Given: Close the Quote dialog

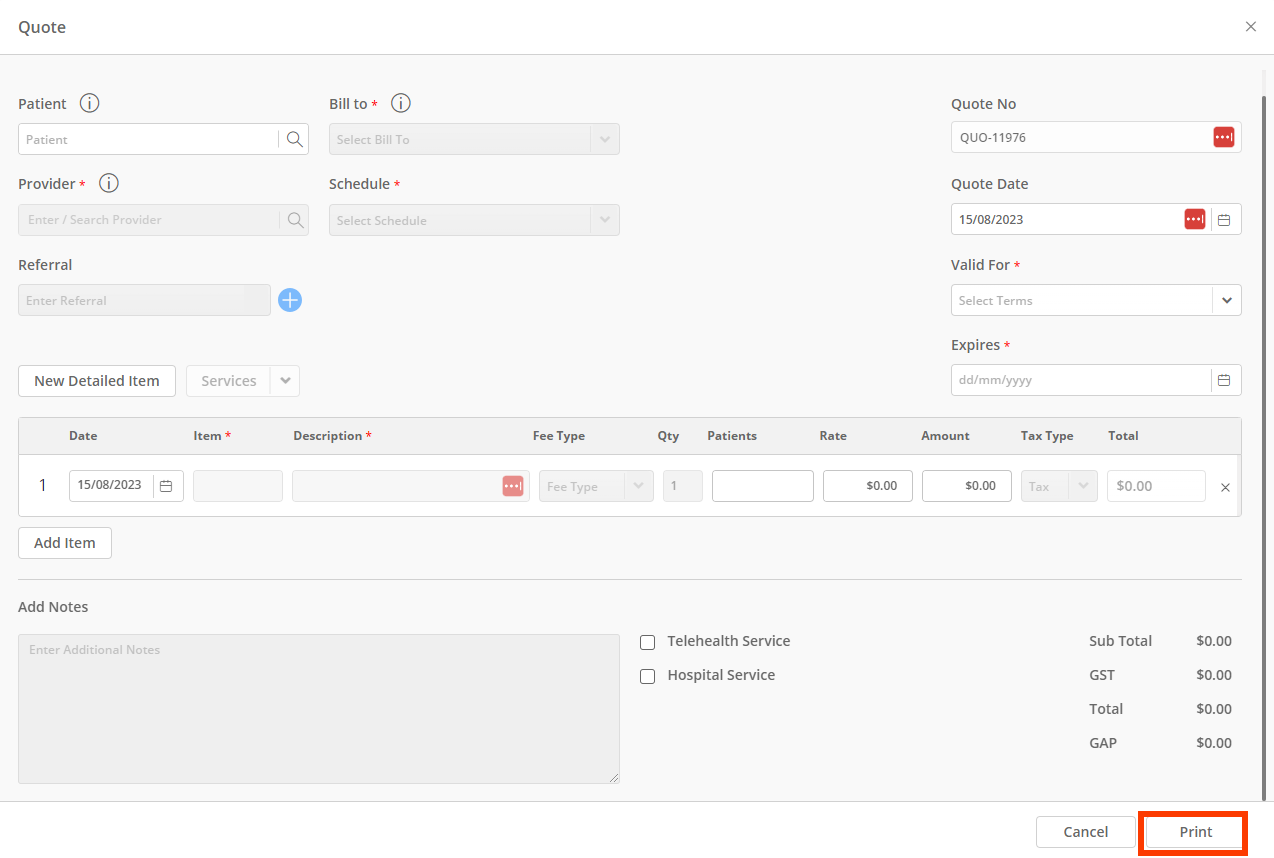Looking at the screenshot, I should click(x=1250, y=27).
